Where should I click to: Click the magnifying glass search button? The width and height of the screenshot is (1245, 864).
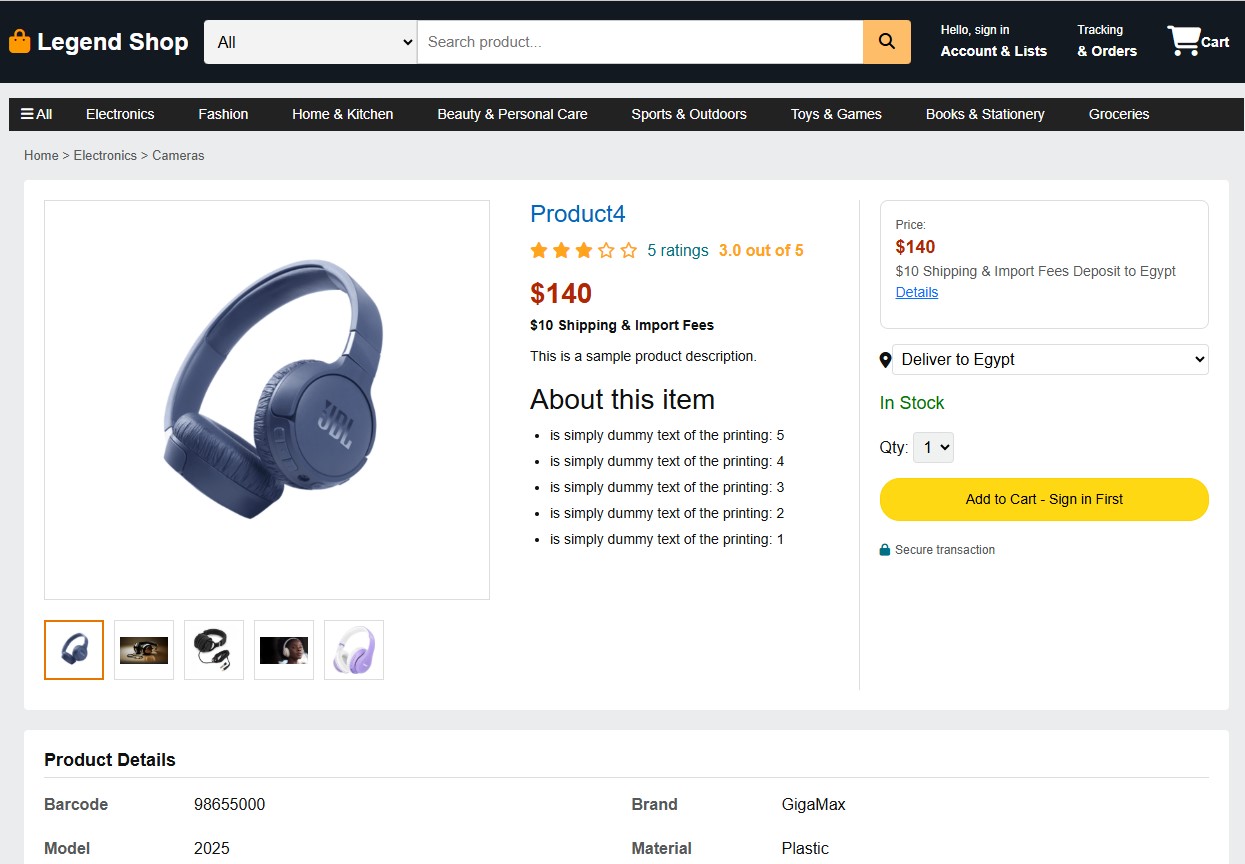click(886, 42)
